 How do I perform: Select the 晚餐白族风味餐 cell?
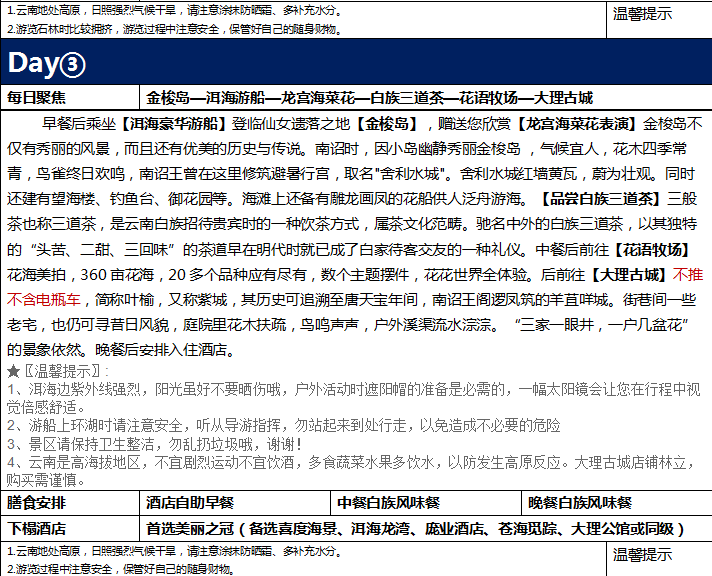pos(581,502)
